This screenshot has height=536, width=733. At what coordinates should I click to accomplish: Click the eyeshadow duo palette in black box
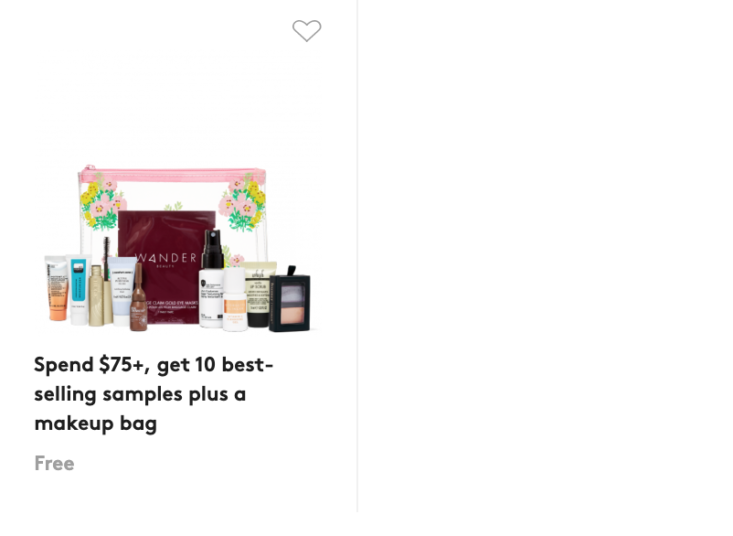point(290,299)
